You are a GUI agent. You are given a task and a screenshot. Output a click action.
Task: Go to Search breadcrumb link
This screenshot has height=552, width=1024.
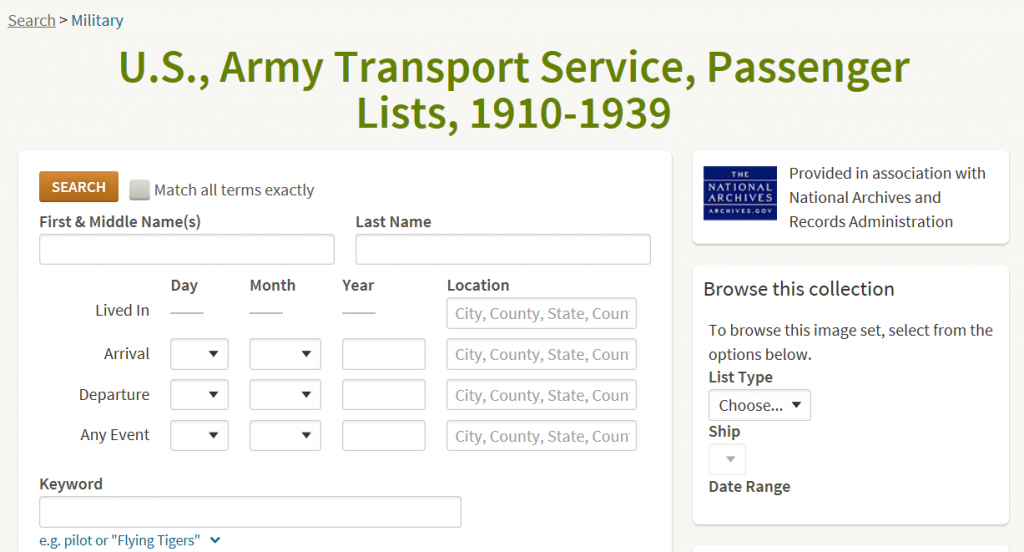[x=31, y=20]
